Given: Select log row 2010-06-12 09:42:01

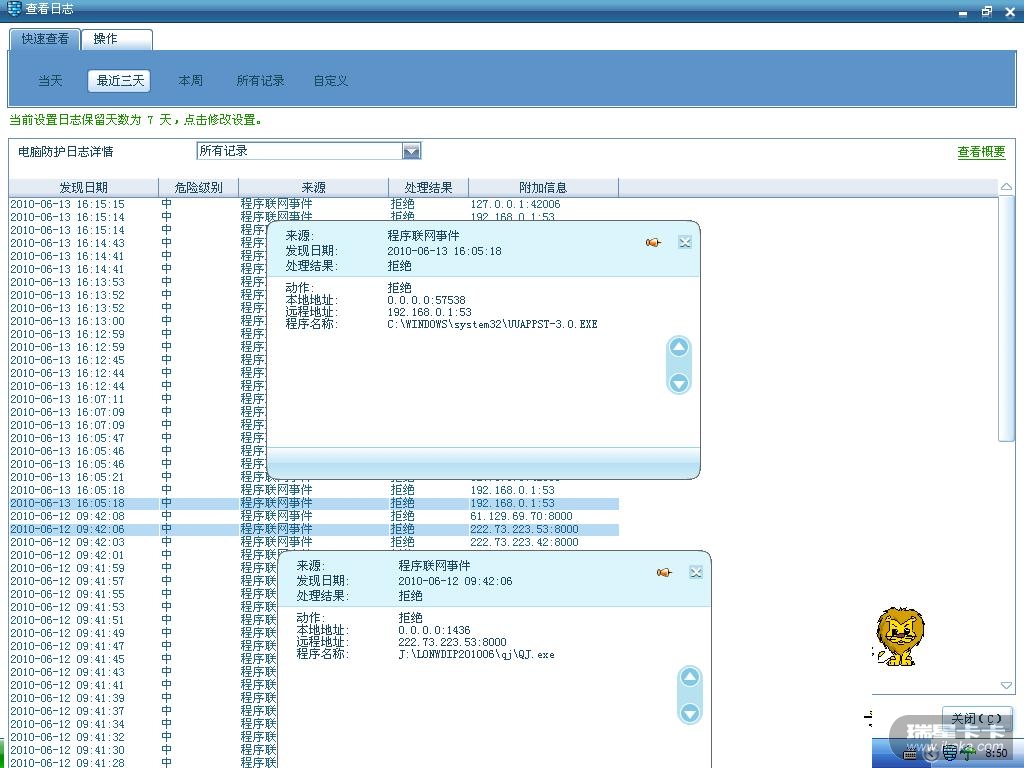Looking at the screenshot, I should click(x=143, y=555).
